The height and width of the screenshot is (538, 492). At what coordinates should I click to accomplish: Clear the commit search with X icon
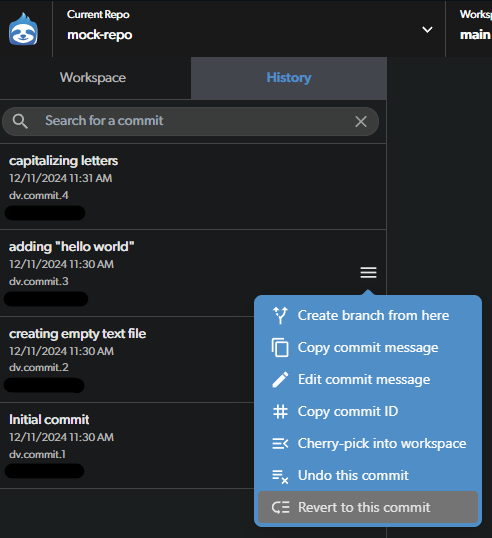pyautogui.click(x=361, y=121)
